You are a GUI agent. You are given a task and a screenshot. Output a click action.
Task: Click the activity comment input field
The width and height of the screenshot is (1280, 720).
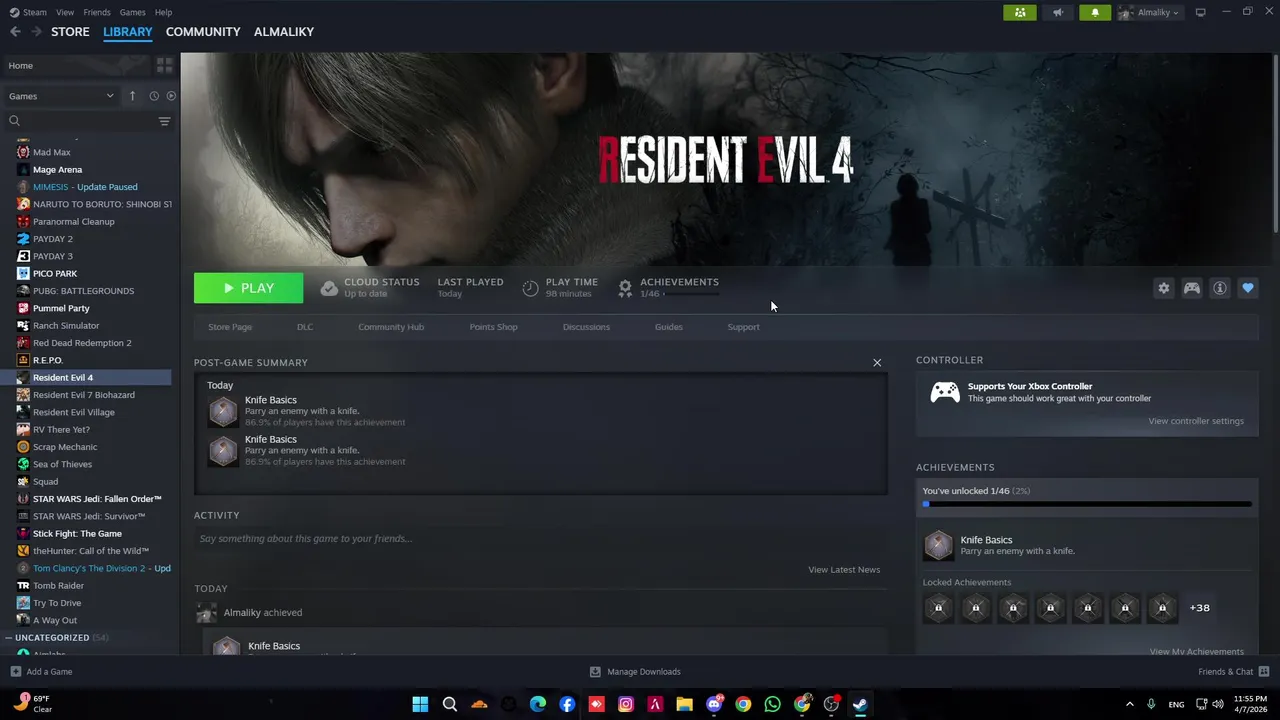[x=540, y=539]
